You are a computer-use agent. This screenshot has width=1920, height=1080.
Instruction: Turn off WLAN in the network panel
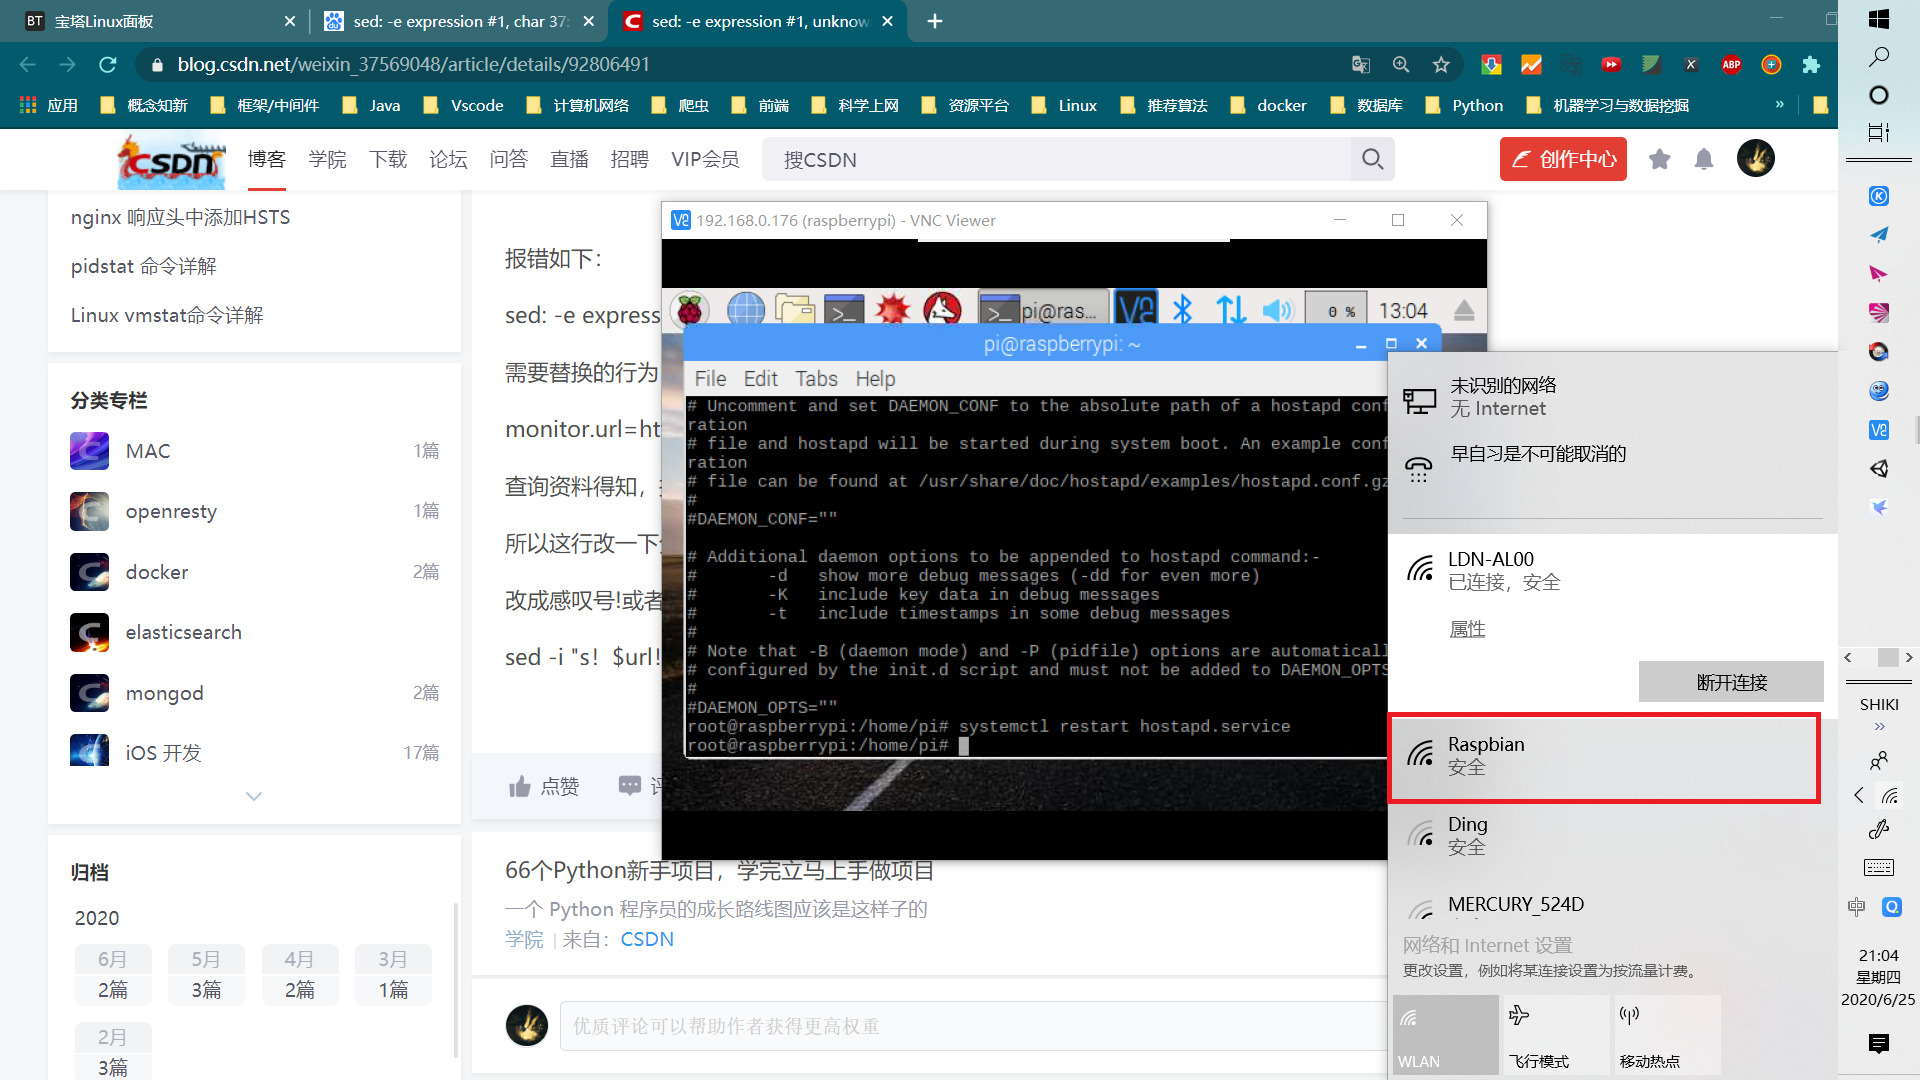click(x=1445, y=1034)
